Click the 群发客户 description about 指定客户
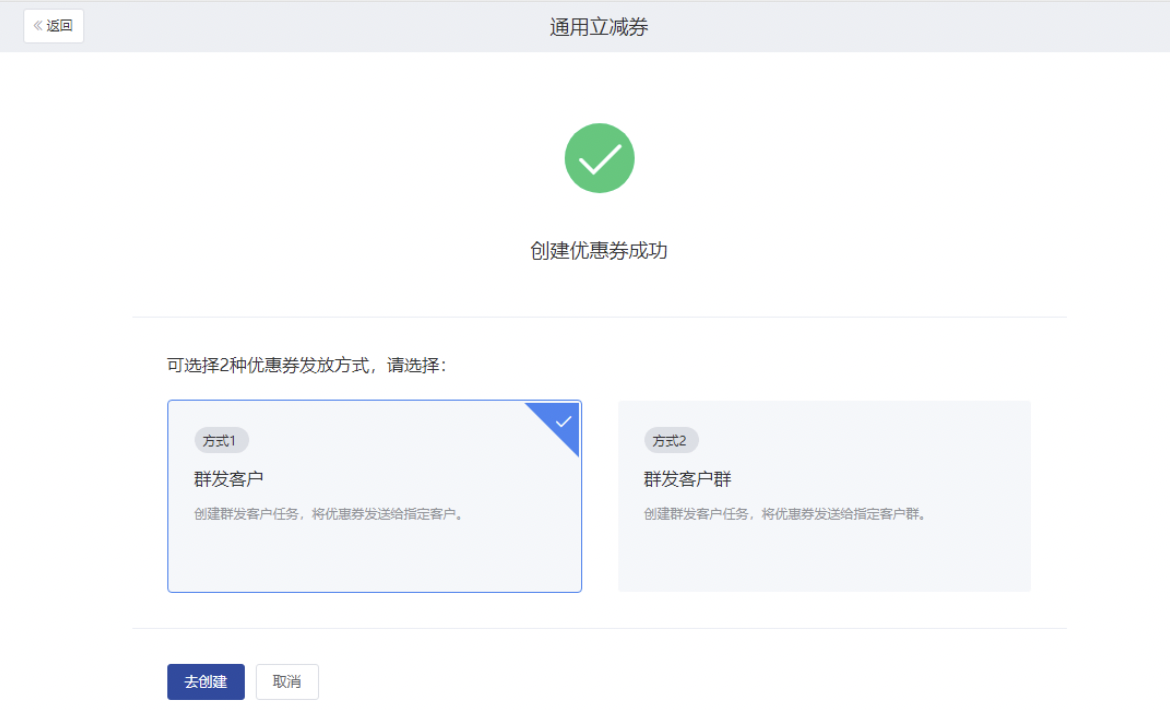This screenshot has height=710, width=1170. 328,514
